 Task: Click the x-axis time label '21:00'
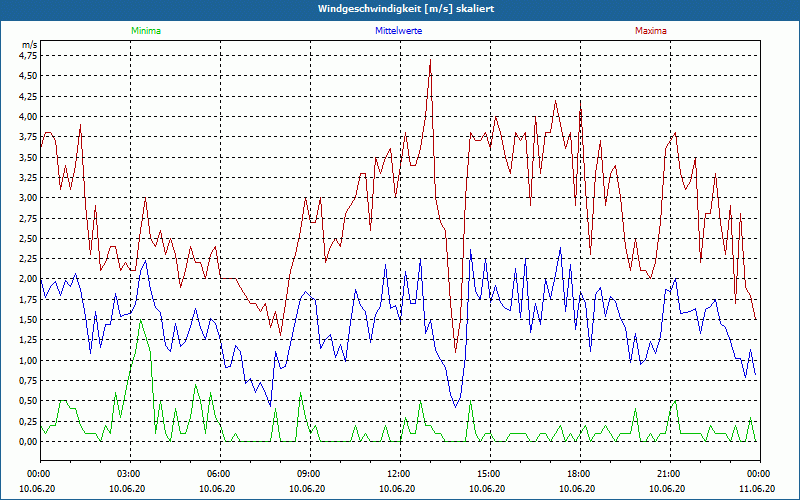click(670, 474)
